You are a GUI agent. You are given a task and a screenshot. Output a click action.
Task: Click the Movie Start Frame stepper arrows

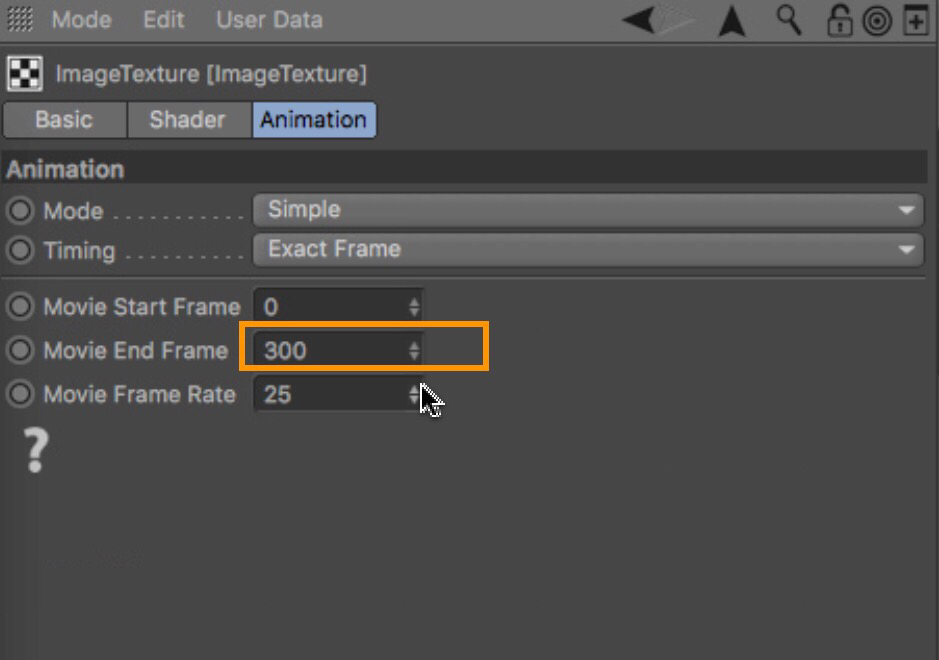tap(414, 306)
